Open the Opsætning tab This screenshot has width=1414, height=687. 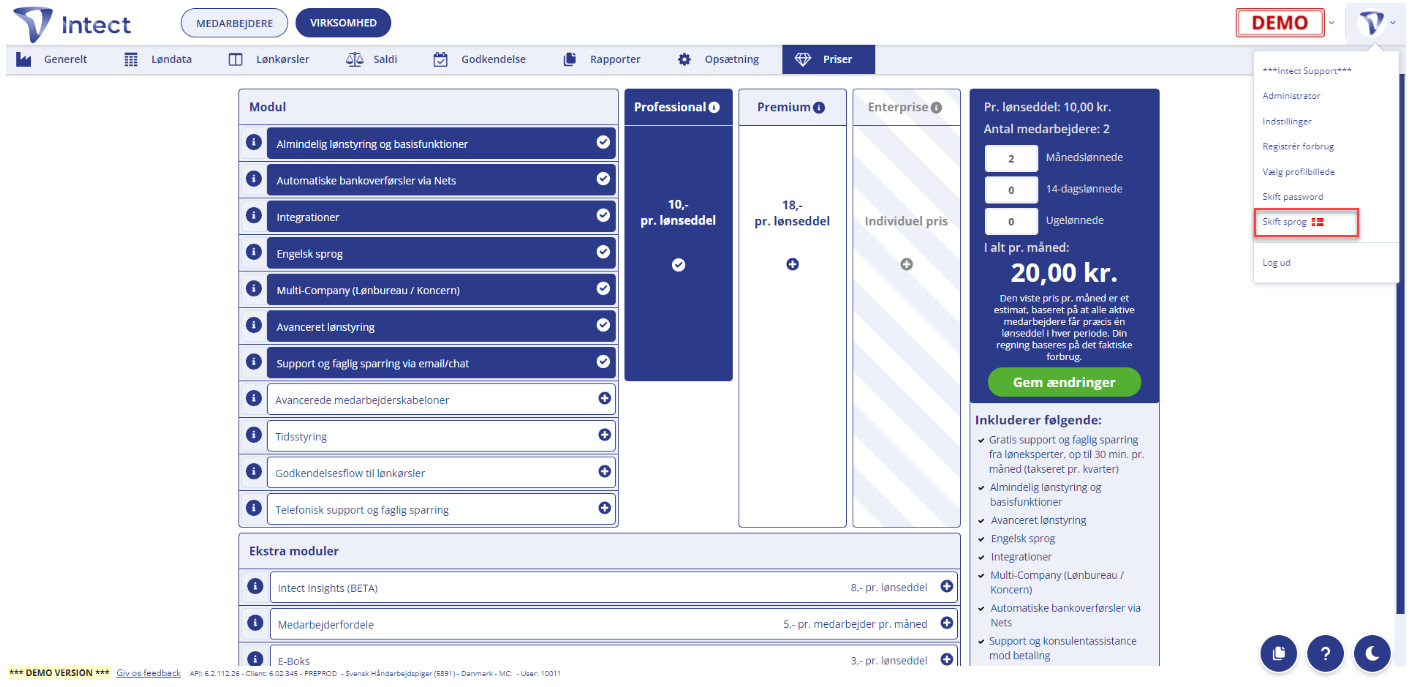[x=718, y=59]
